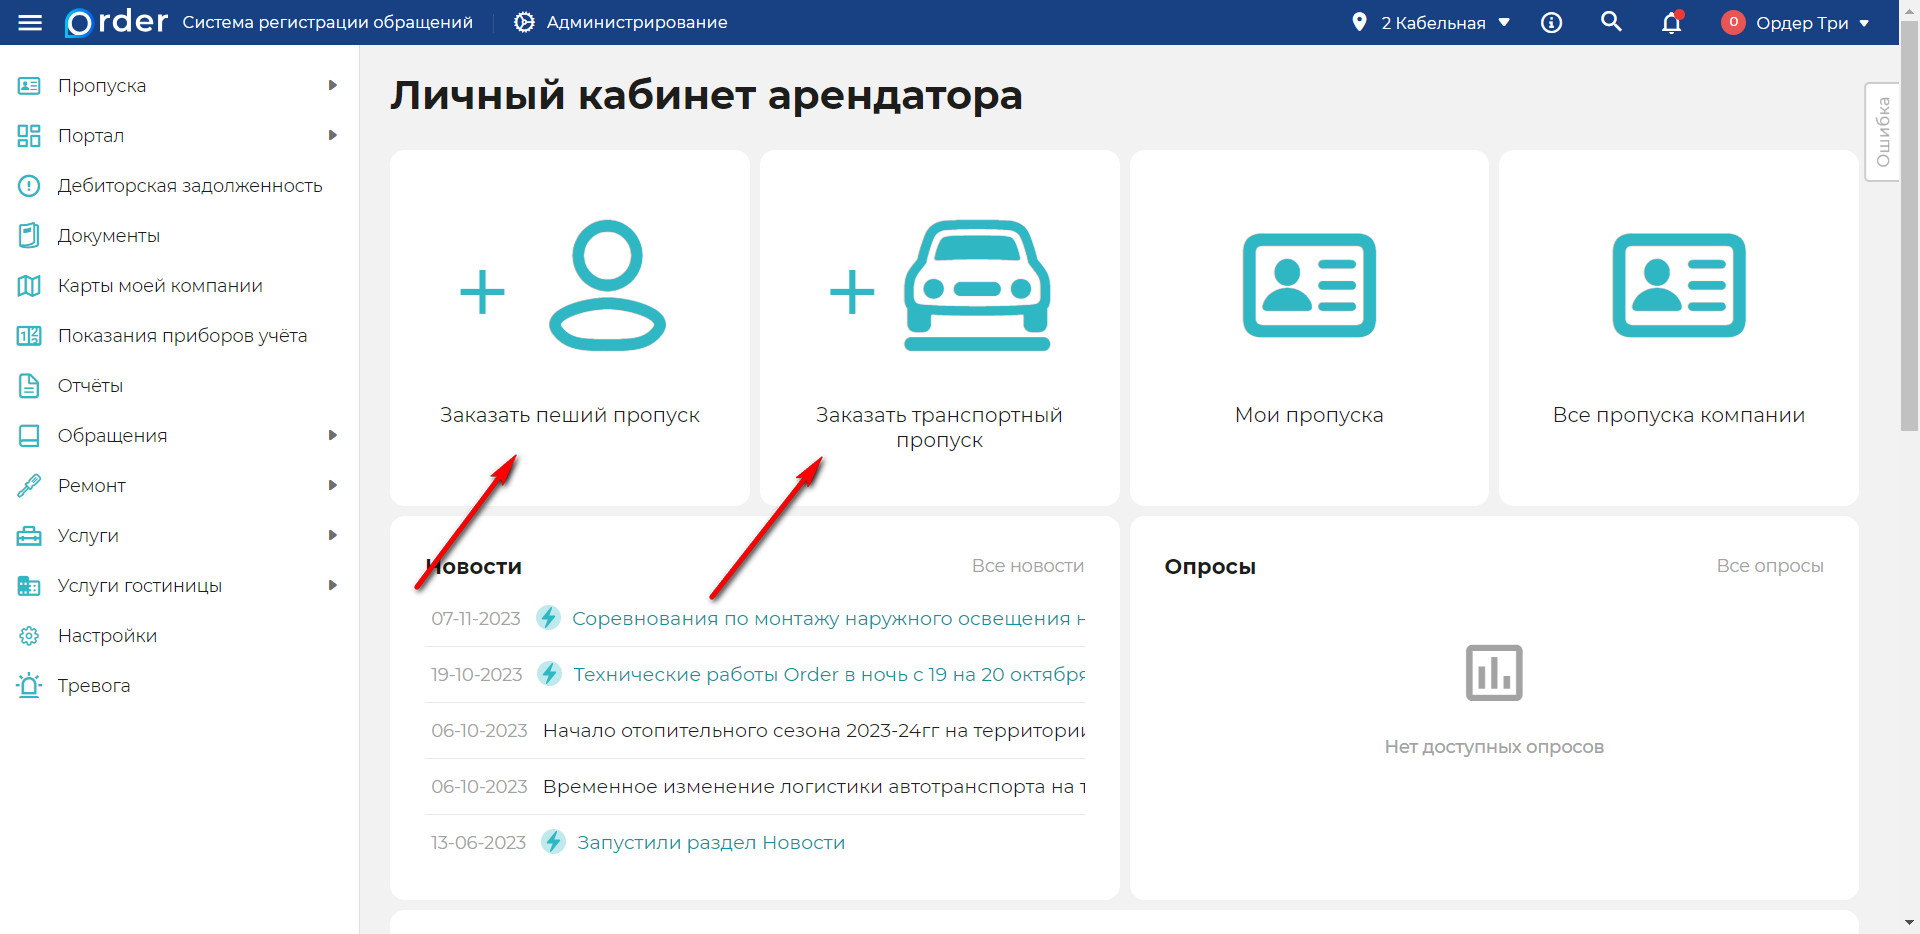The image size is (1920, 934).
Task: Click the Ошибка tab on right edge
Action: click(x=1884, y=131)
